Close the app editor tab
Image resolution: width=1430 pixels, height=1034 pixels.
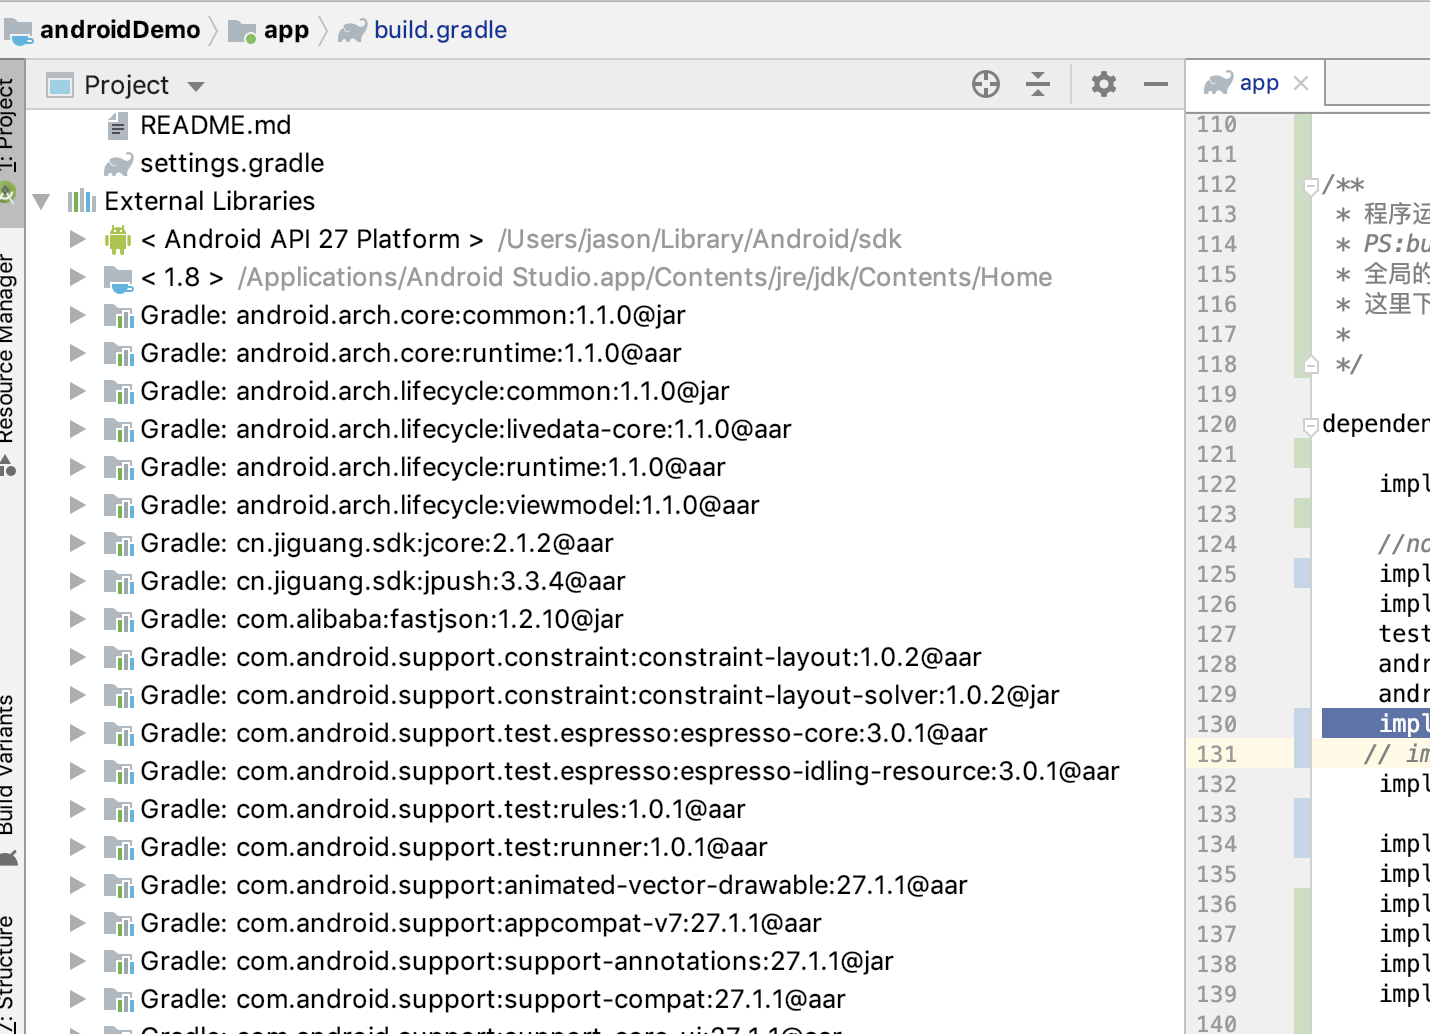tap(1301, 83)
